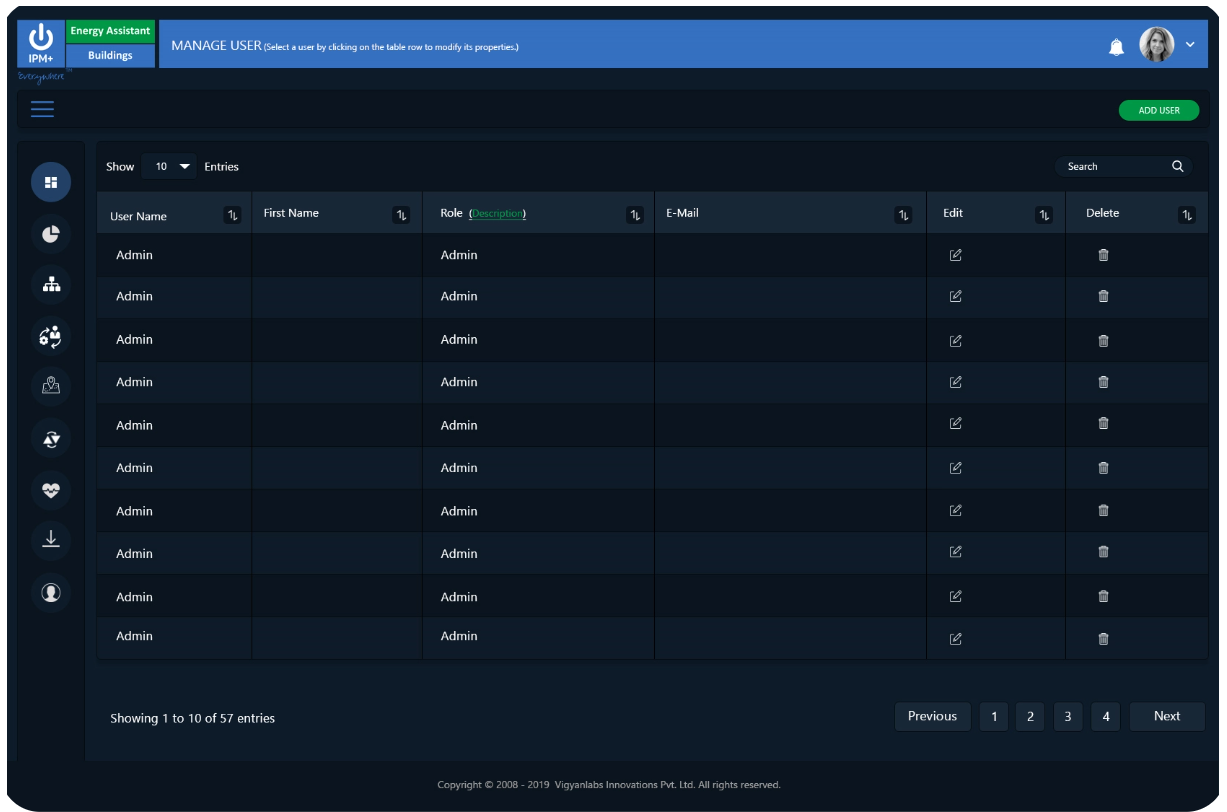This screenshot has height=812, width=1227.
Task: Sort by Role column
Action: [635, 215]
